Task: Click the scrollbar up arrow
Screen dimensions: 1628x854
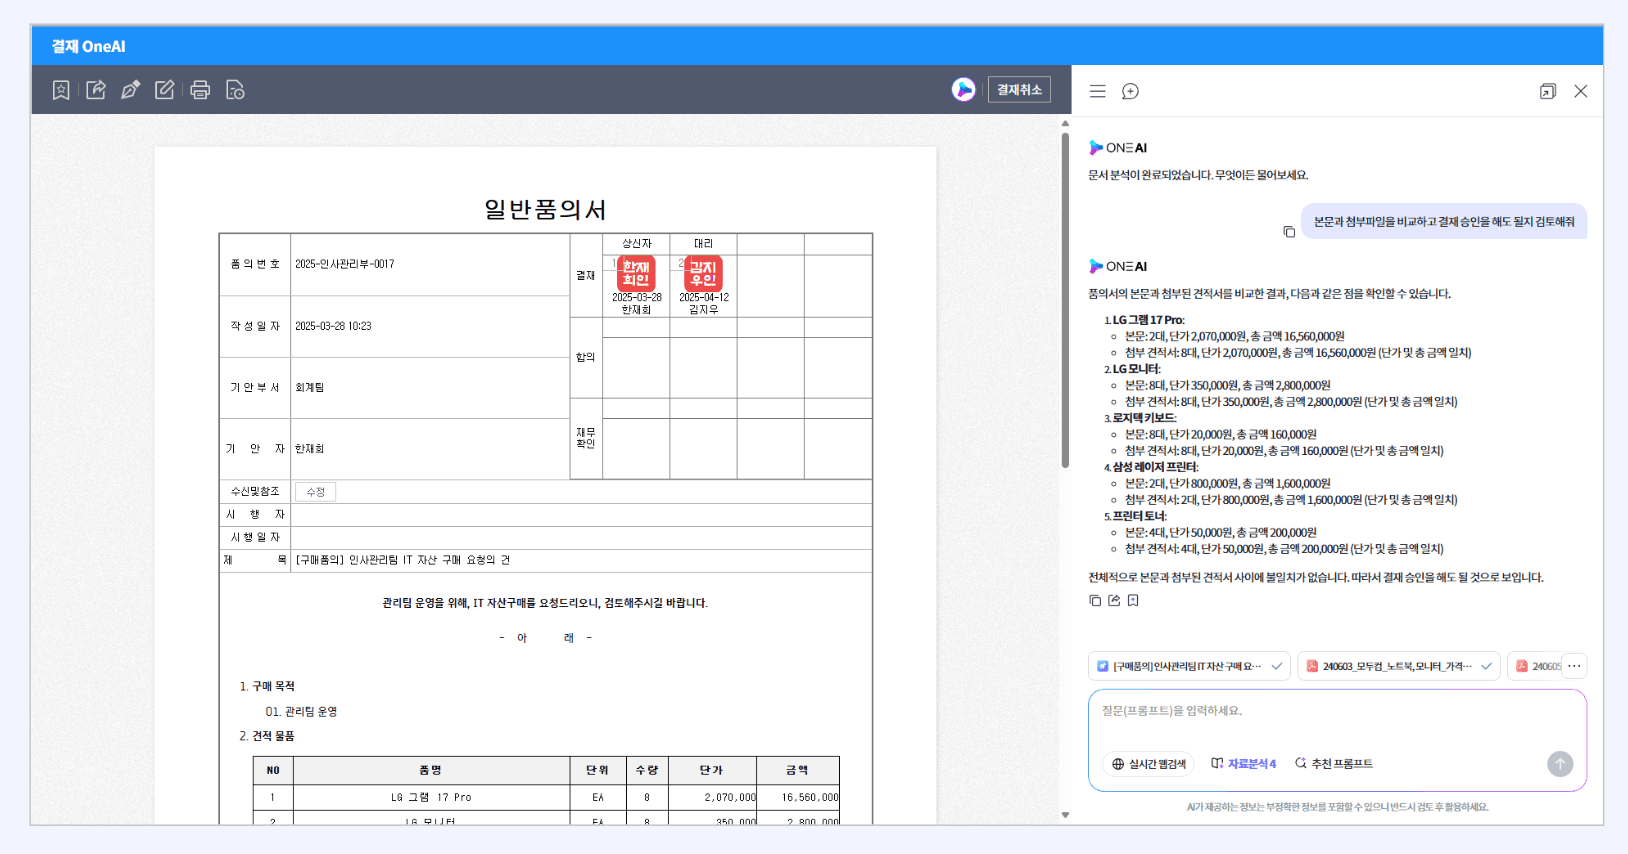Action: pyautogui.click(x=1065, y=124)
